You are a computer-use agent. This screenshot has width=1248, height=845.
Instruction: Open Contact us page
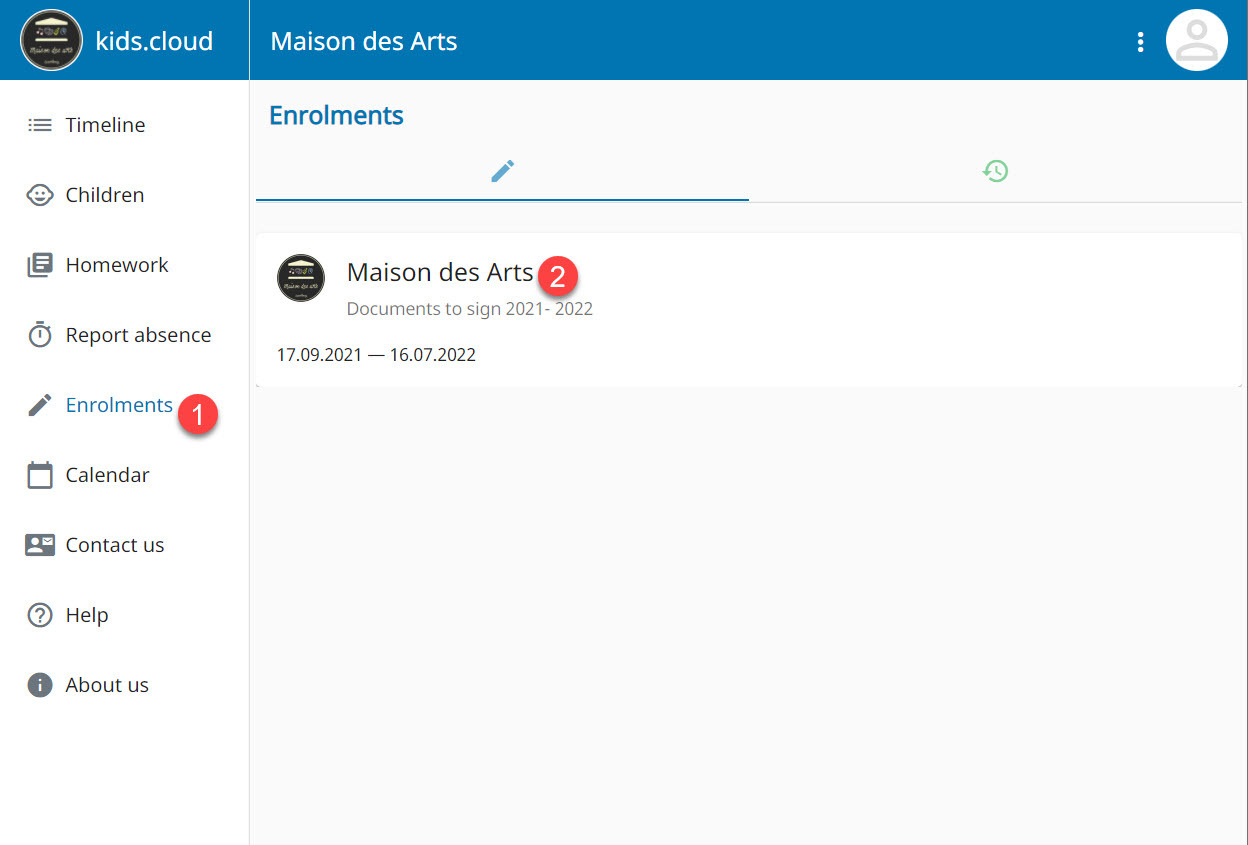[124, 545]
